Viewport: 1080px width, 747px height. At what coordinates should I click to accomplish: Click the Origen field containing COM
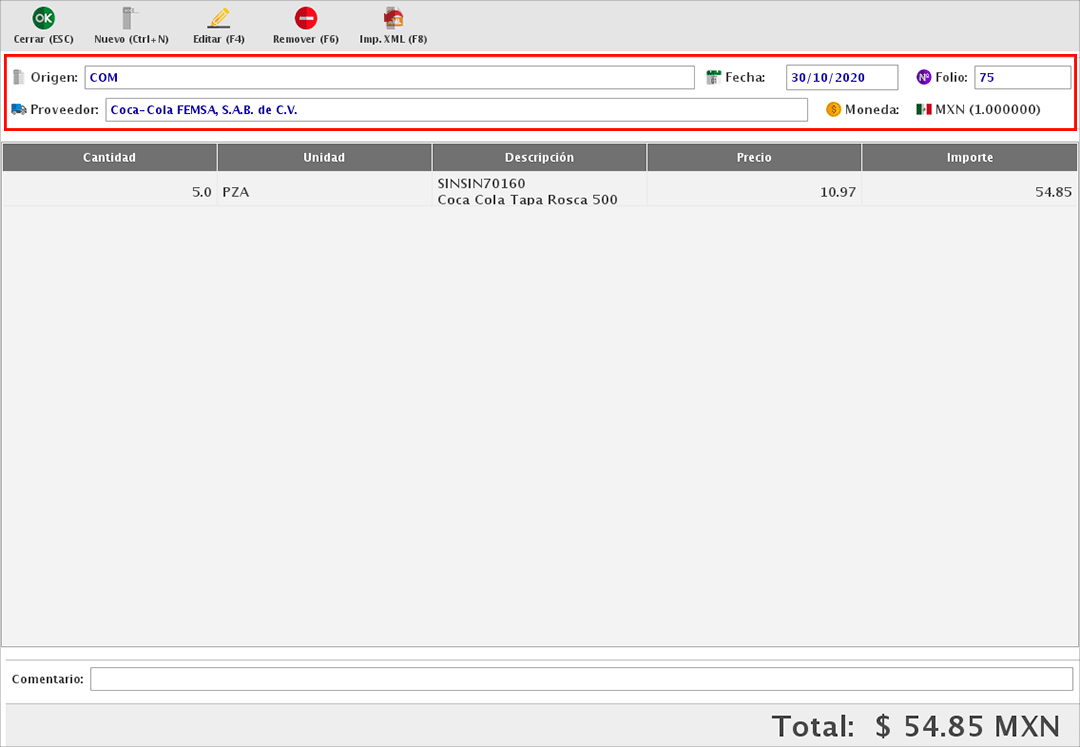(x=389, y=77)
